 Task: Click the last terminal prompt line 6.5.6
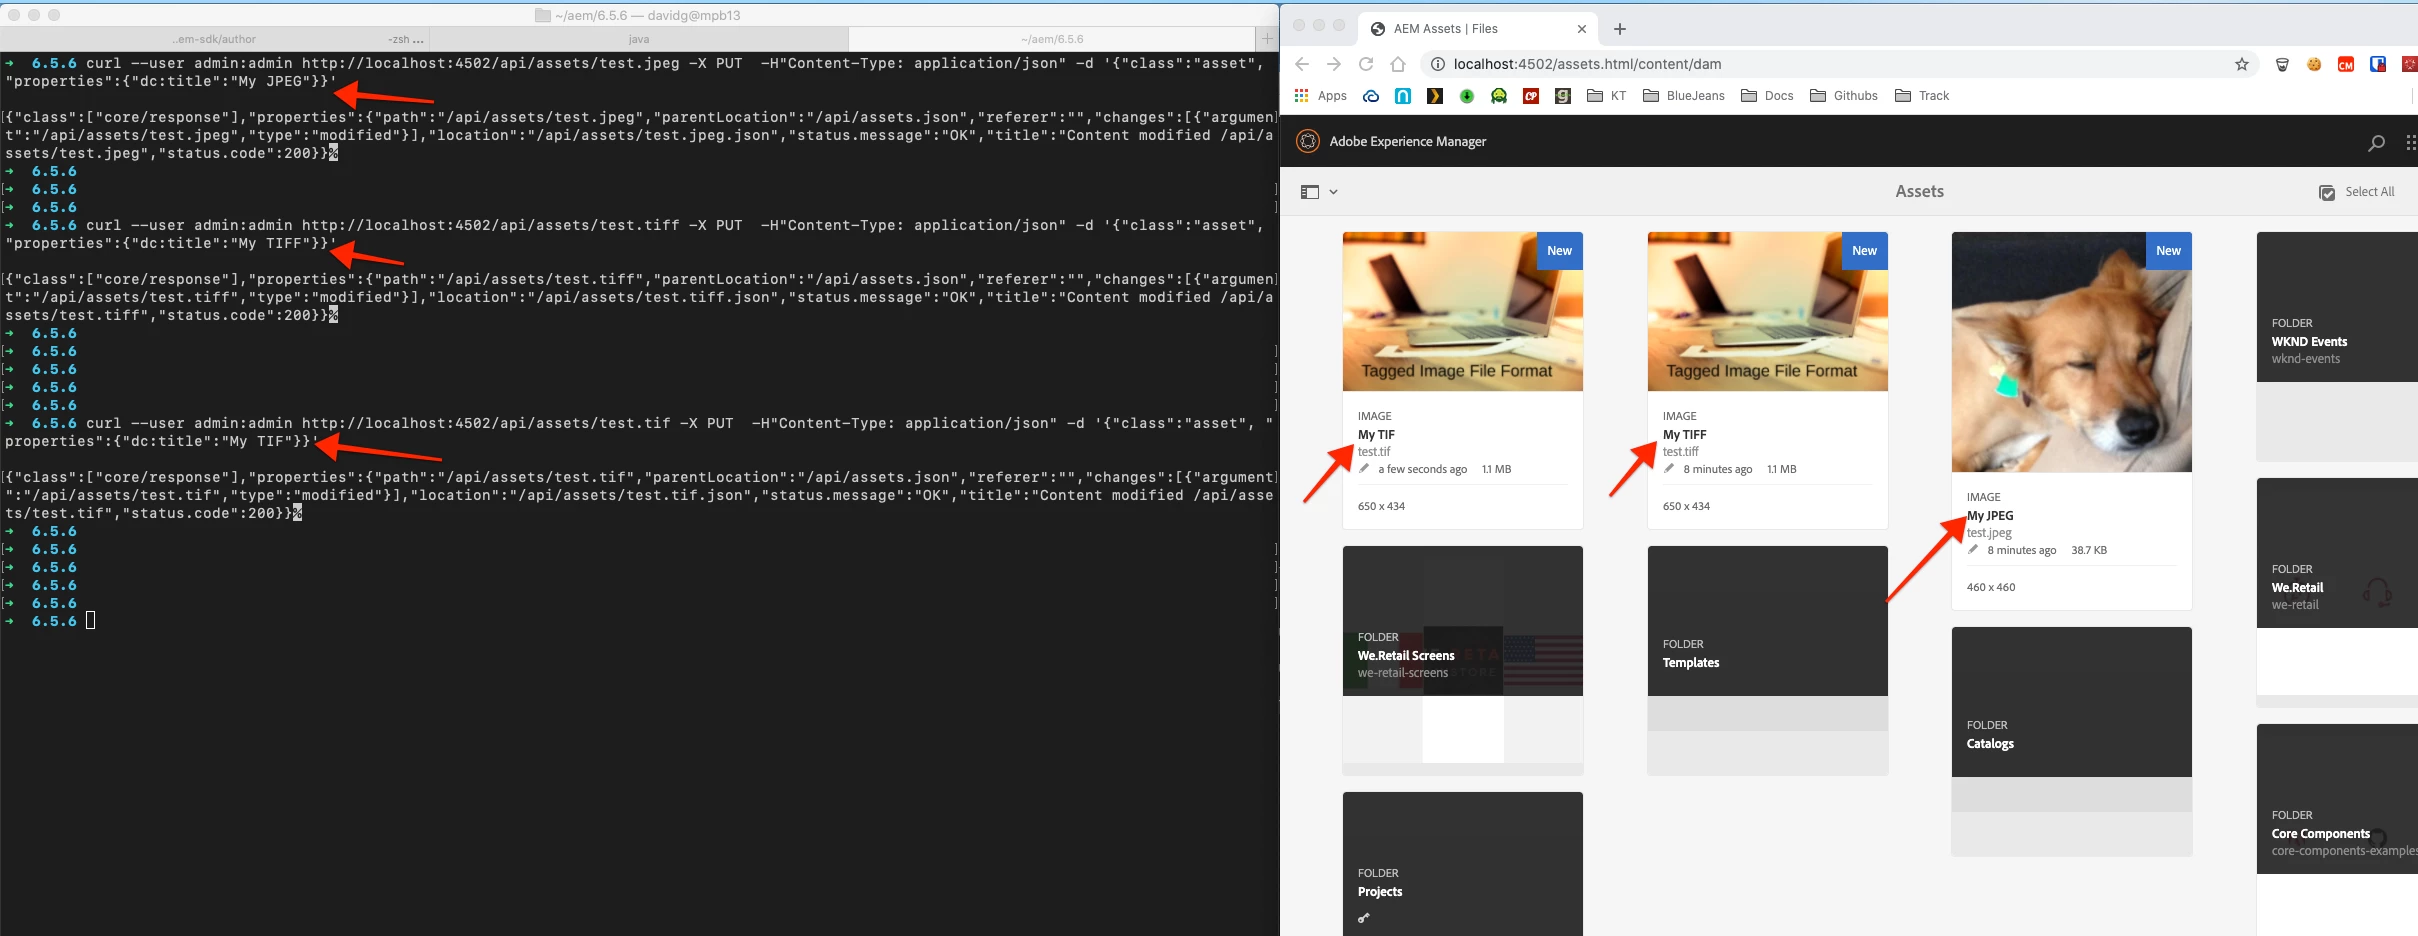click(x=54, y=621)
